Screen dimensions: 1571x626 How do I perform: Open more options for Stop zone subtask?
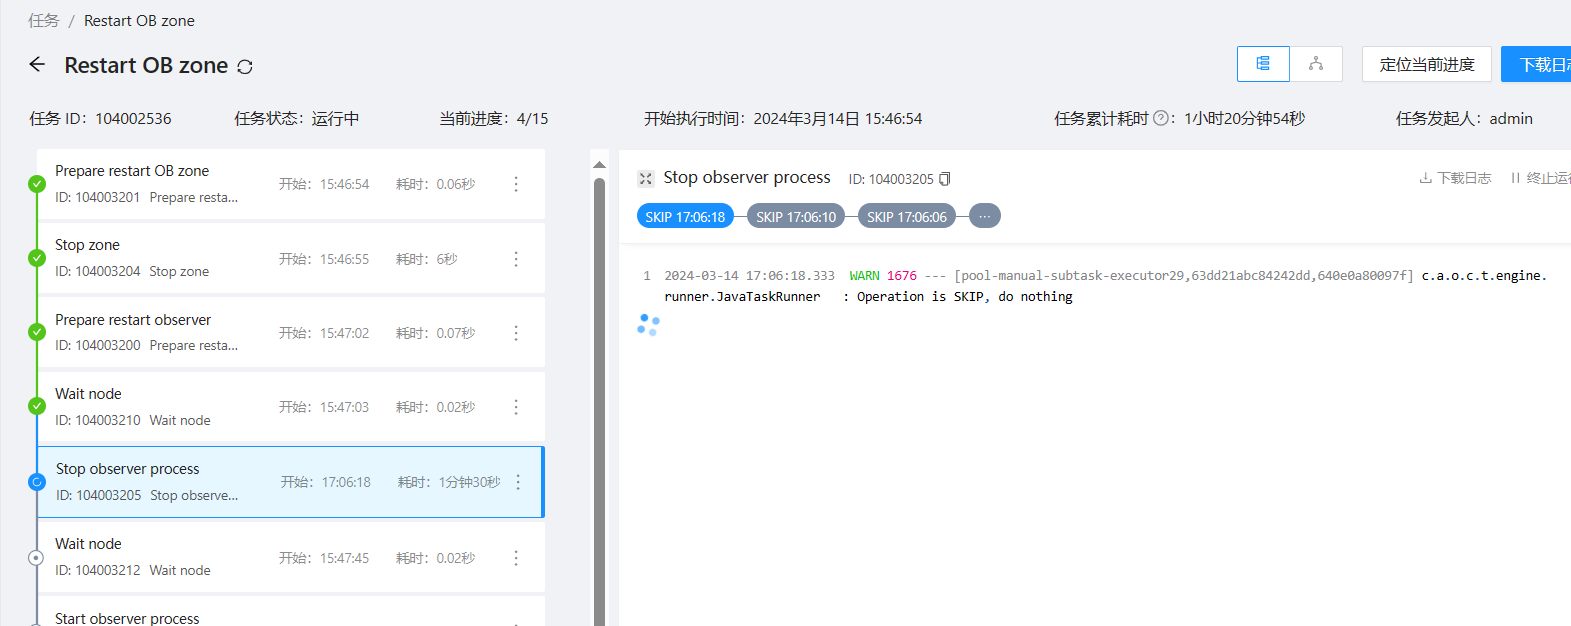coord(516,259)
